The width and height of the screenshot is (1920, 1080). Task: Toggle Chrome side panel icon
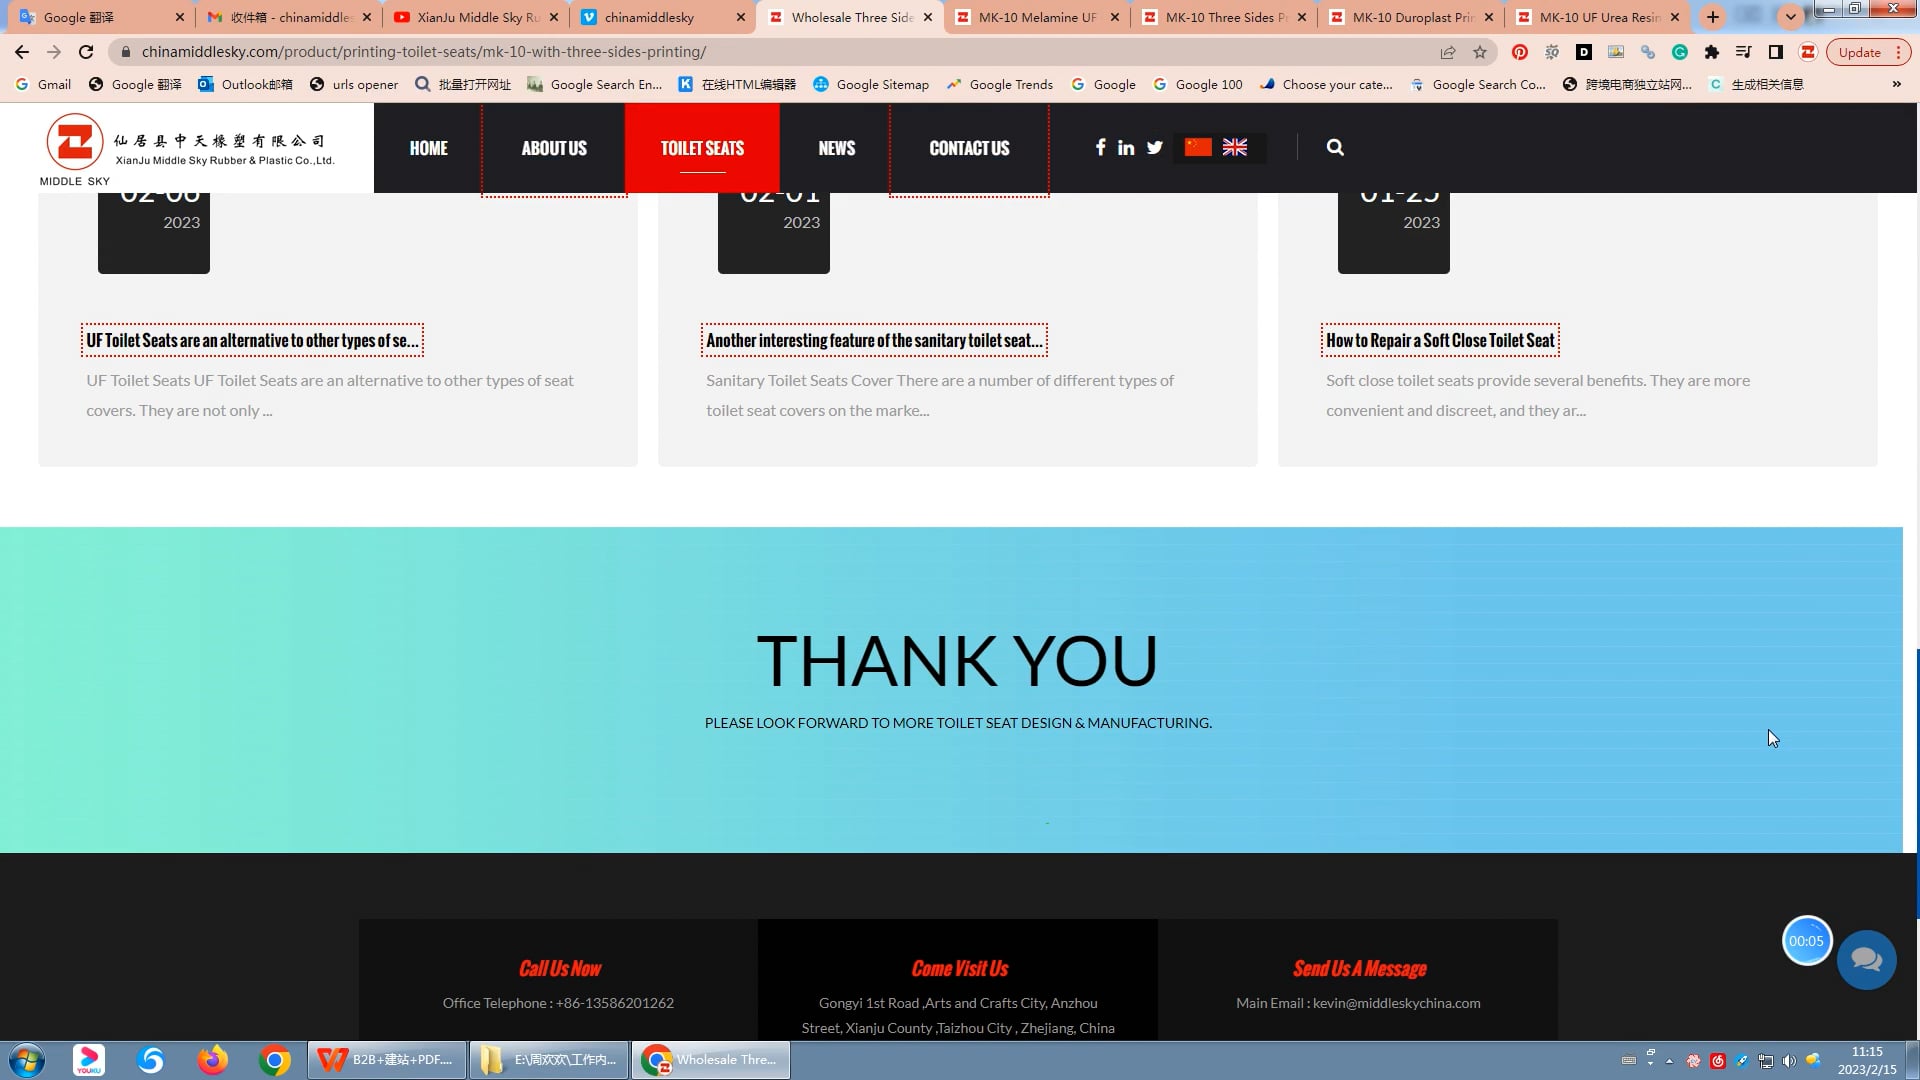[x=1776, y=52]
